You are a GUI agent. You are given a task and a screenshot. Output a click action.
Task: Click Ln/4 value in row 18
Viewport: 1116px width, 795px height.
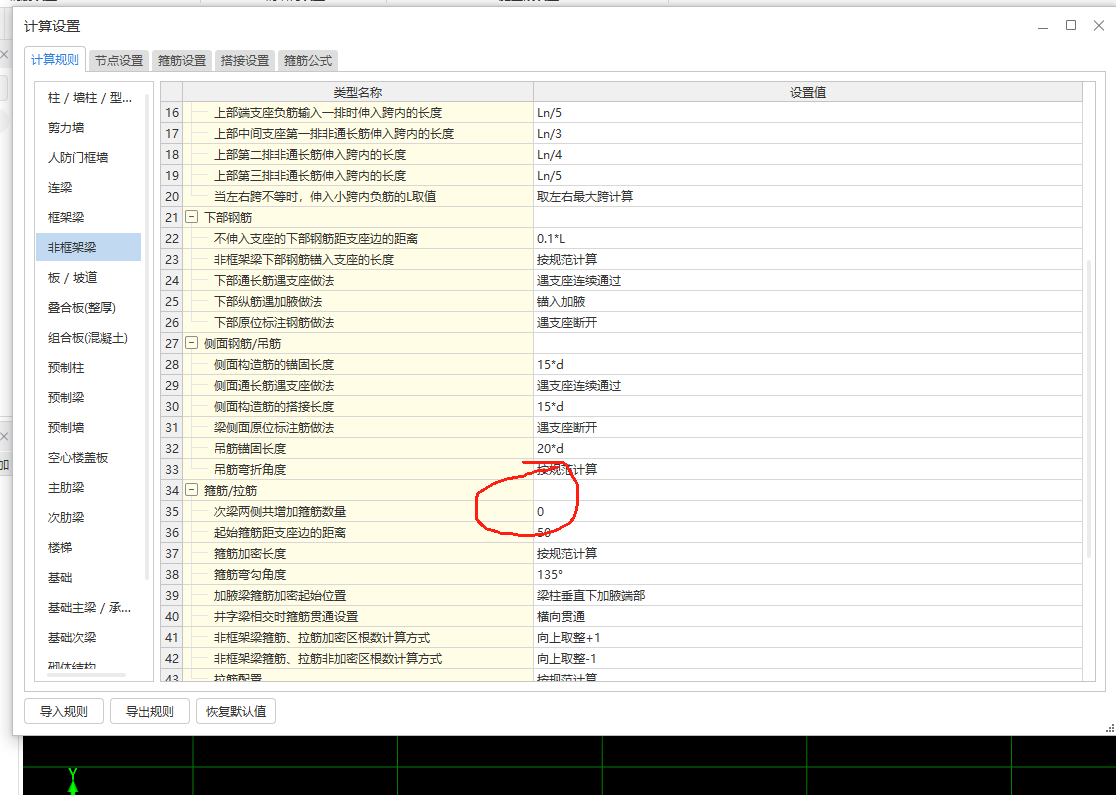point(808,154)
